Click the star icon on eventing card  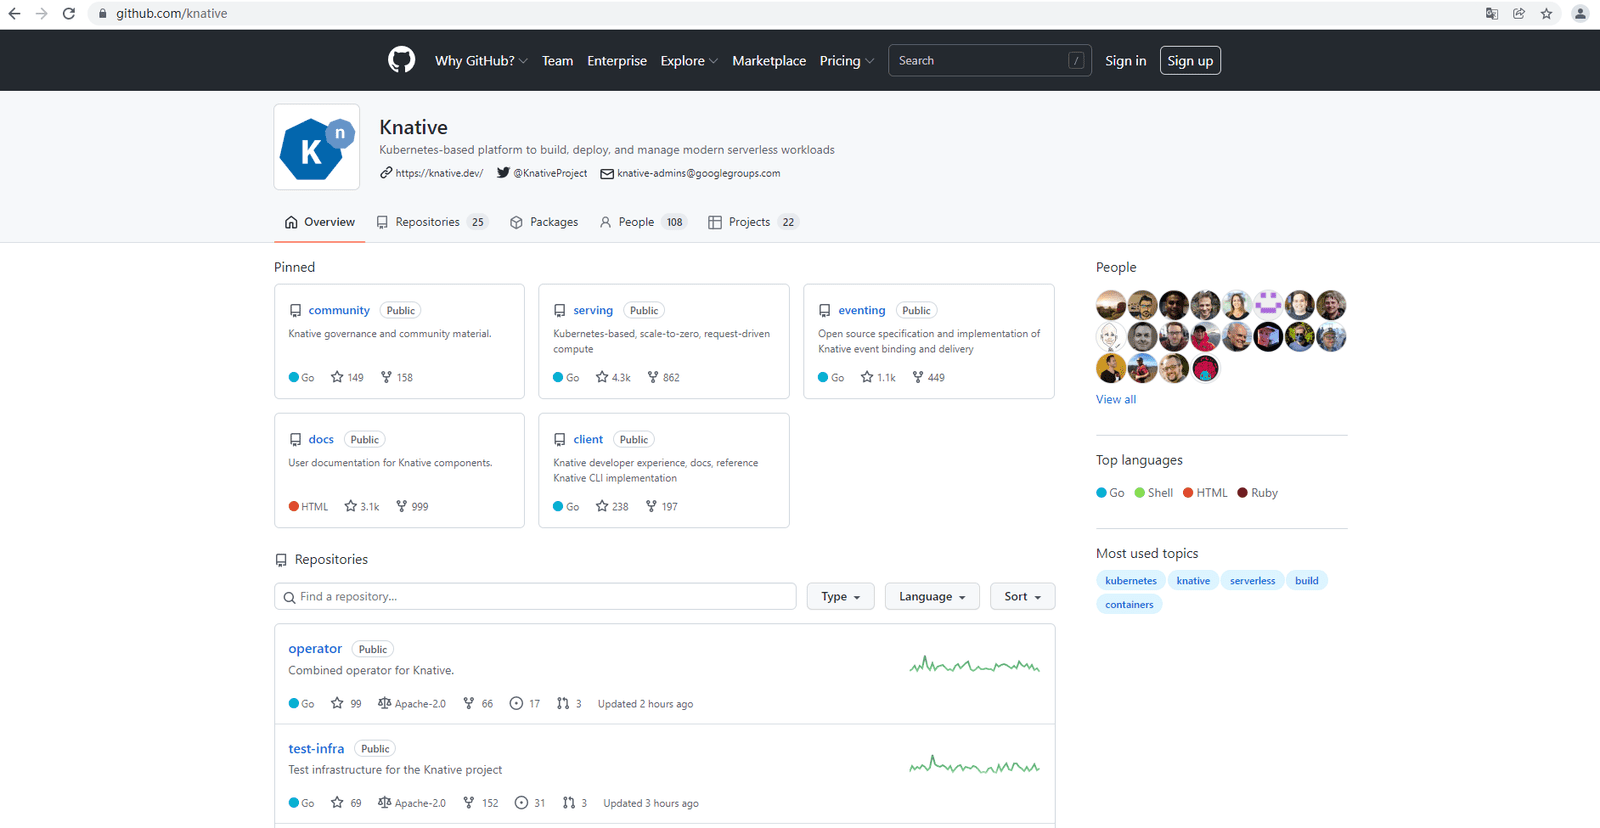[867, 377]
